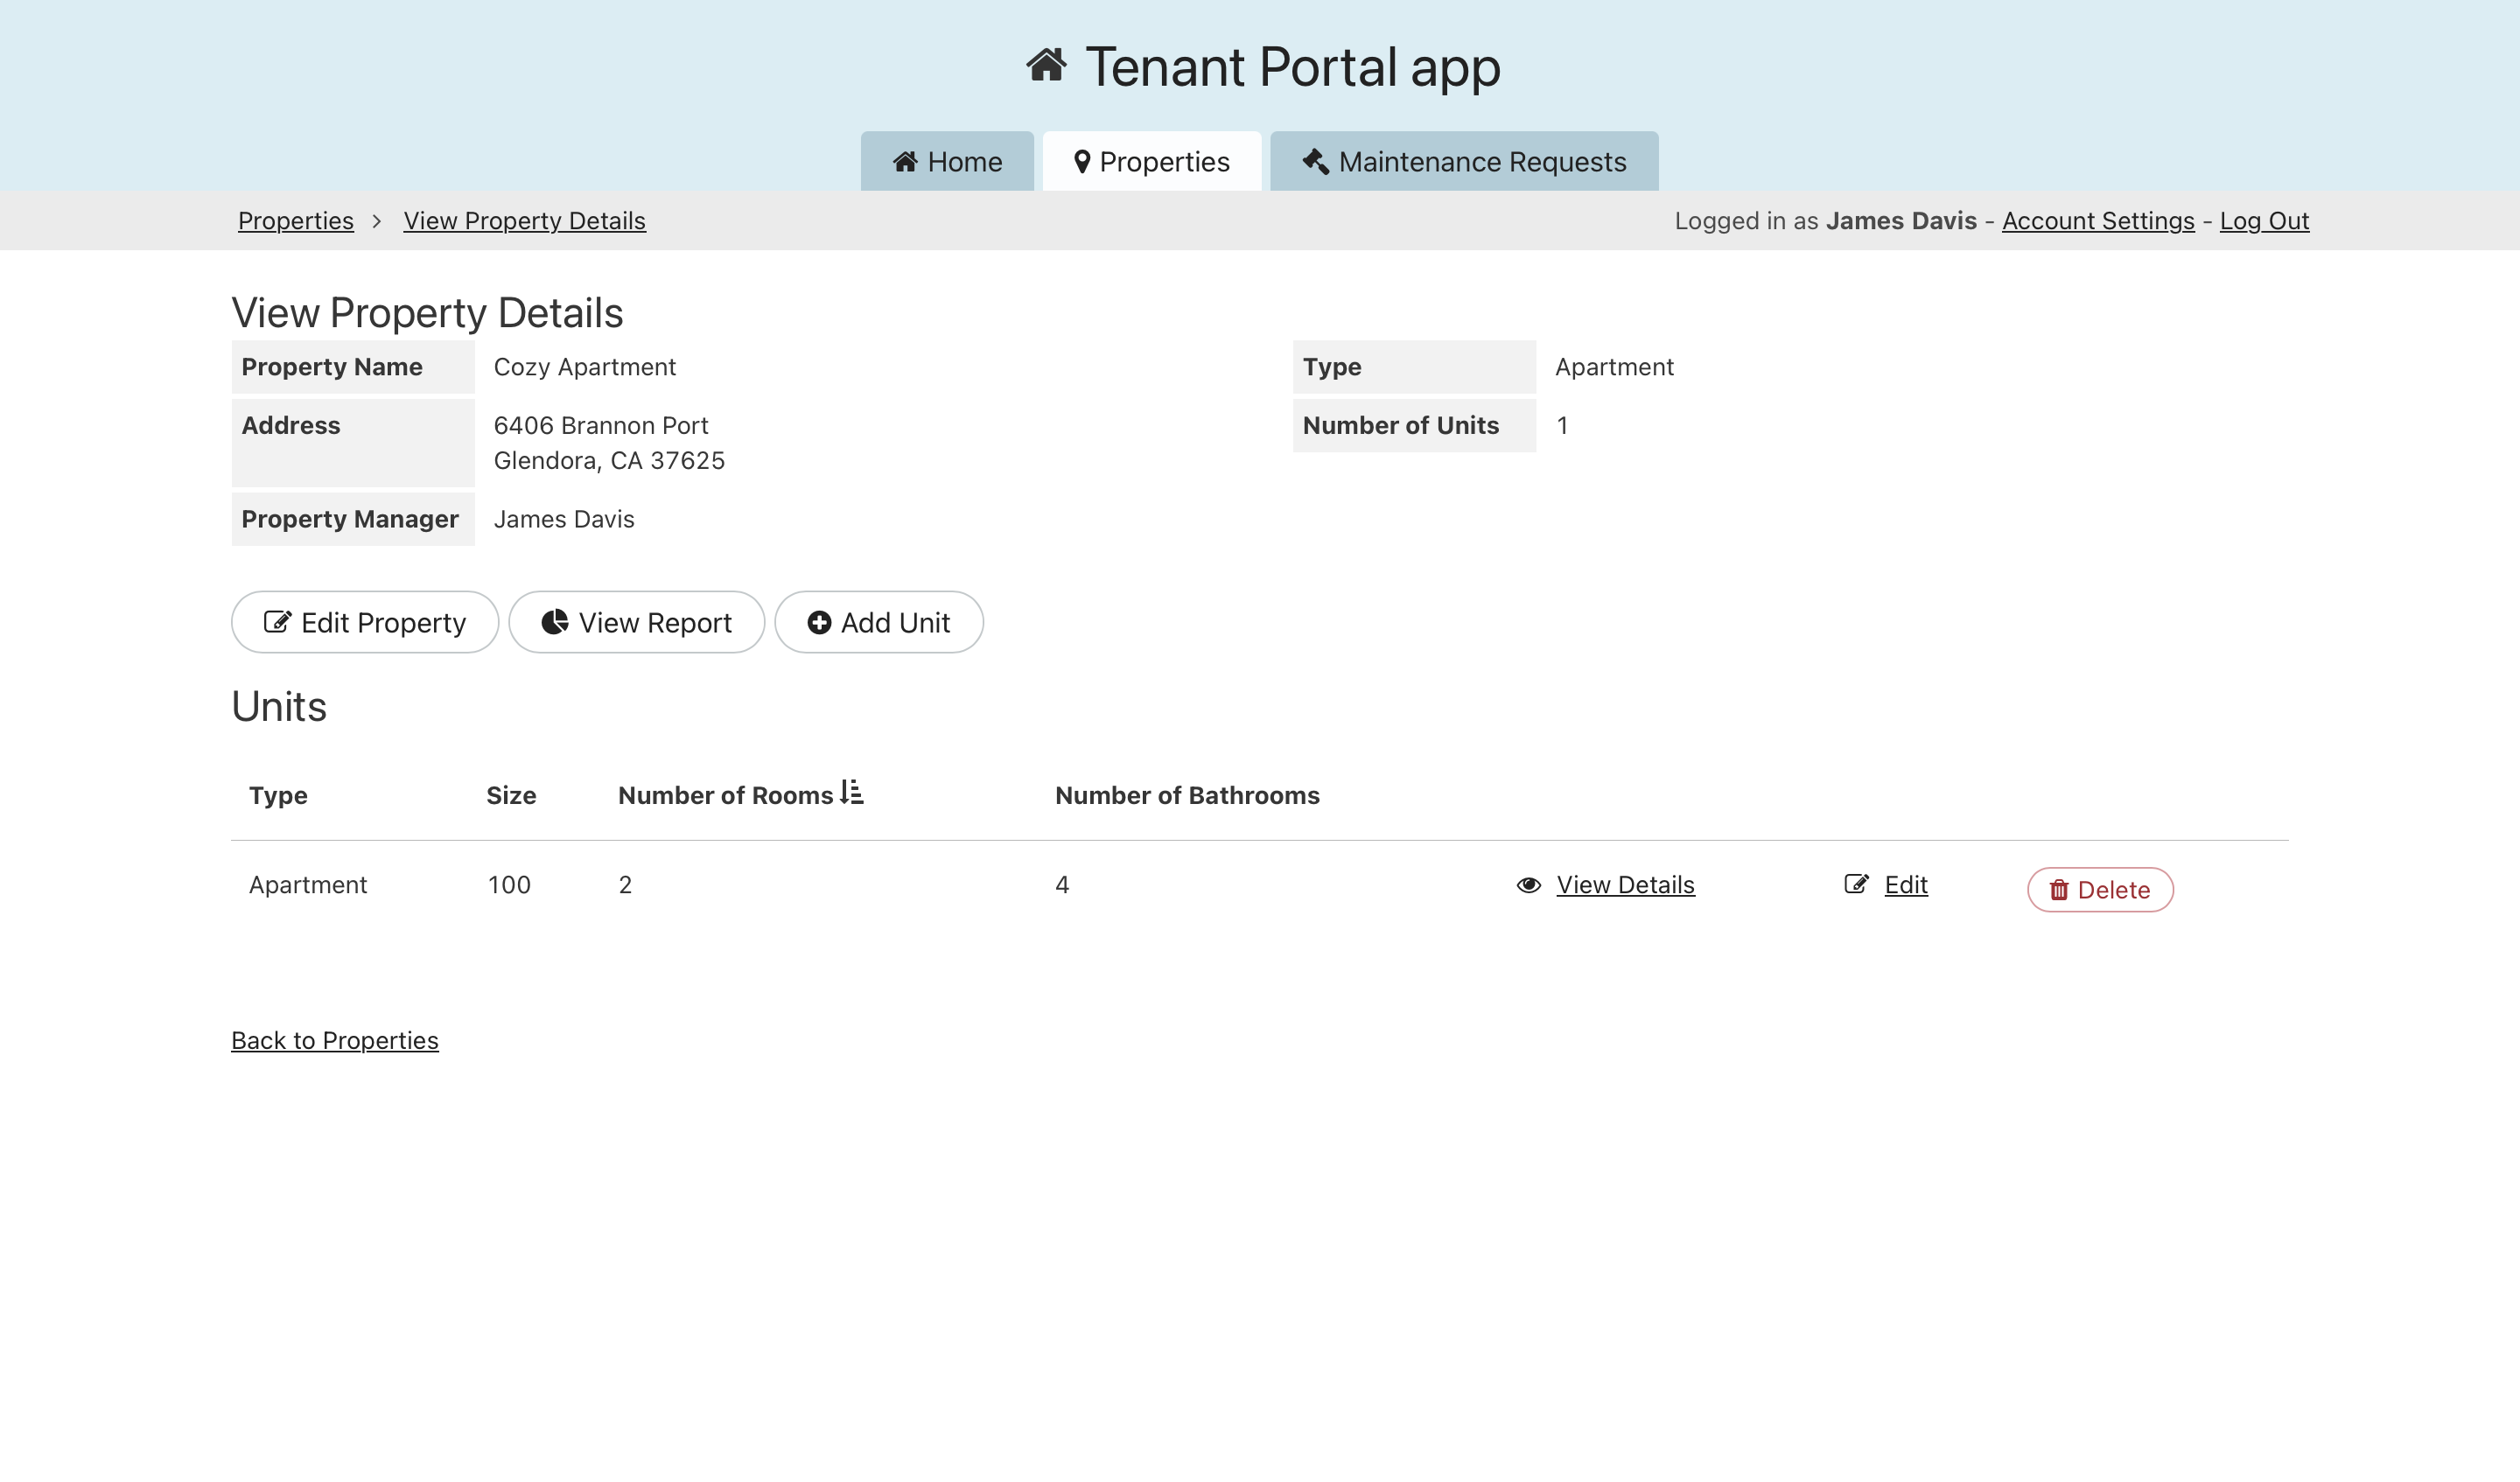Click the trash icon on Delete button

(2058, 890)
